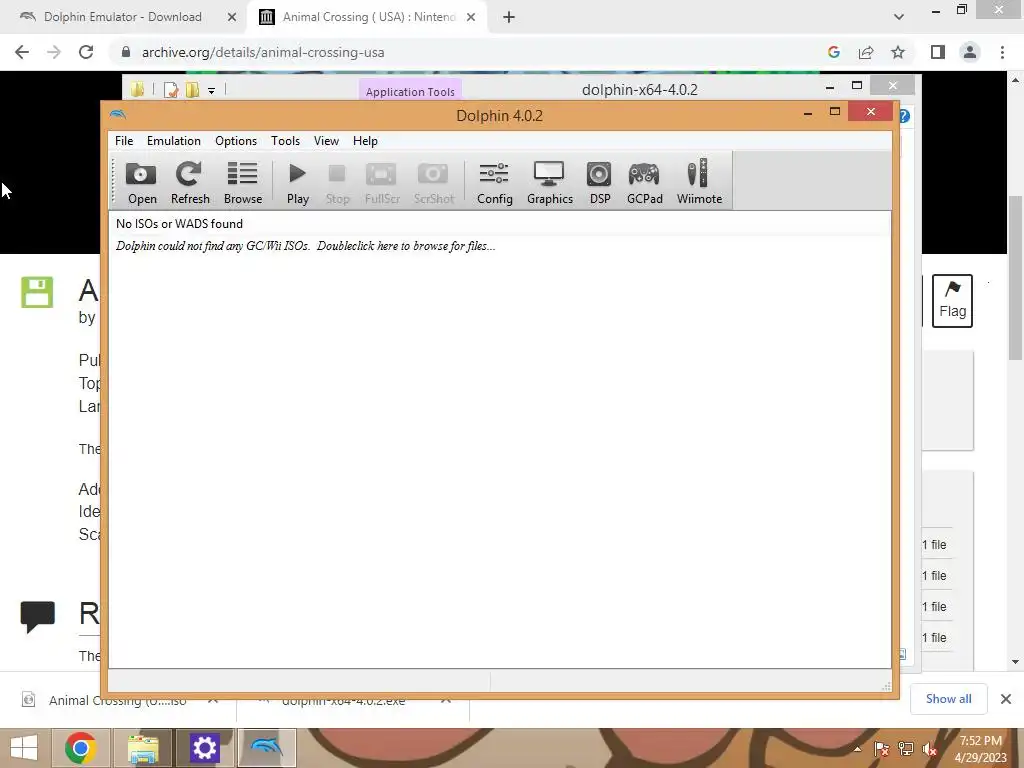Open the Options menu
This screenshot has width=1024, height=768.
236,140
